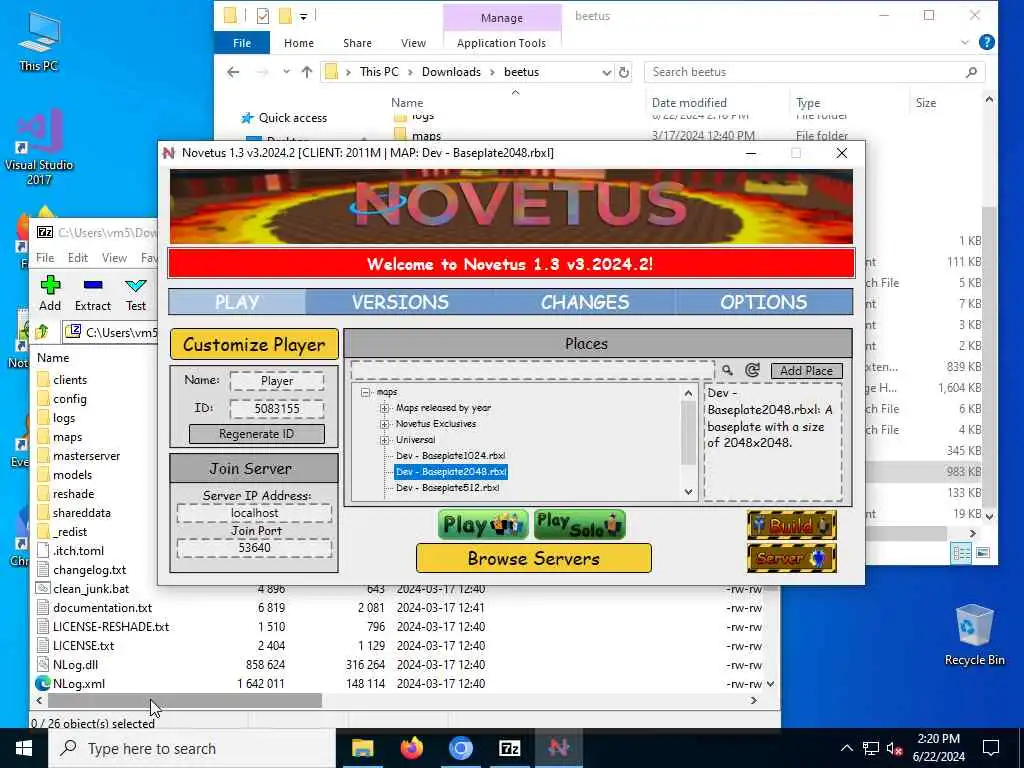Expand Novetus Exclusives node

point(385,424)
